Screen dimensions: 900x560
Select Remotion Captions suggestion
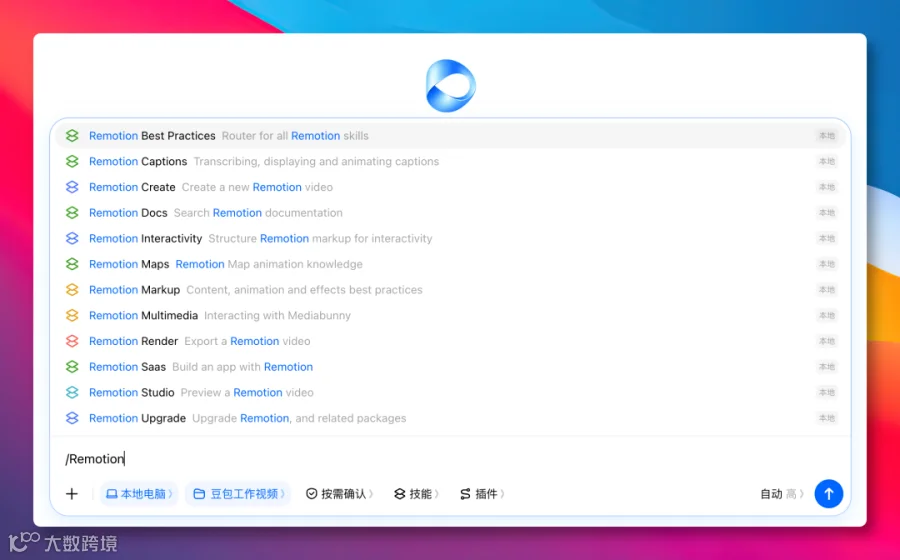click(x=450, y=162)
